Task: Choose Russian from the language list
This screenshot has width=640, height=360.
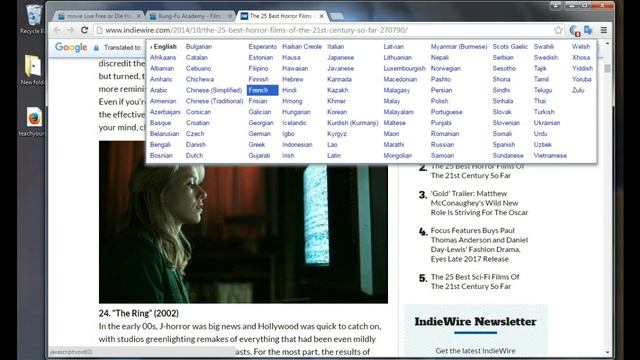Action: click(x=442, y=144)
